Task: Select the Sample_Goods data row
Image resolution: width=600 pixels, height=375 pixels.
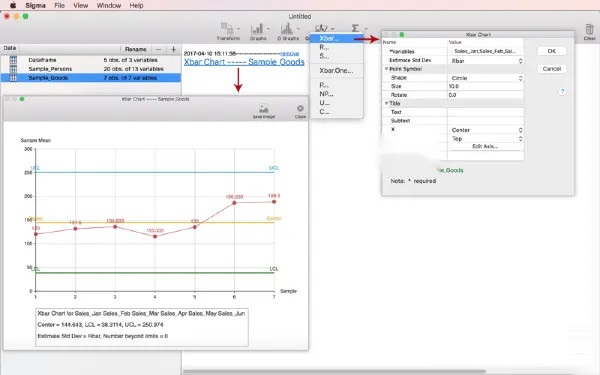Action: click(x=91, y=78)
